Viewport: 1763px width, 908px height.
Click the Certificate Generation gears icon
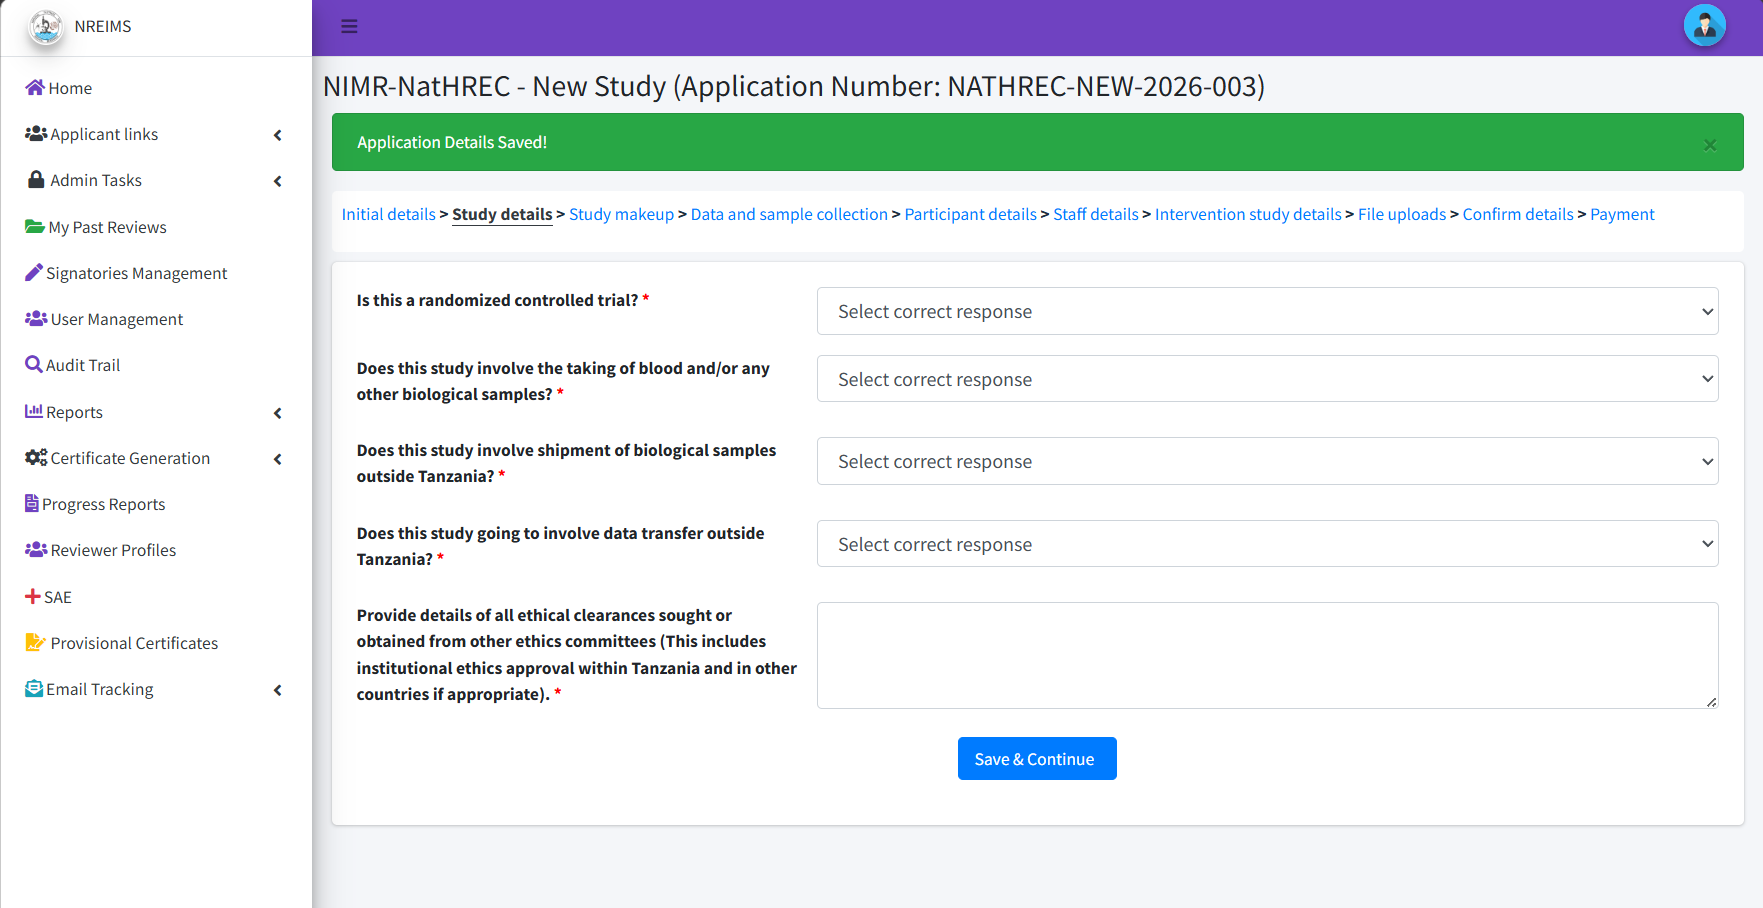click(x=36, y=457)
